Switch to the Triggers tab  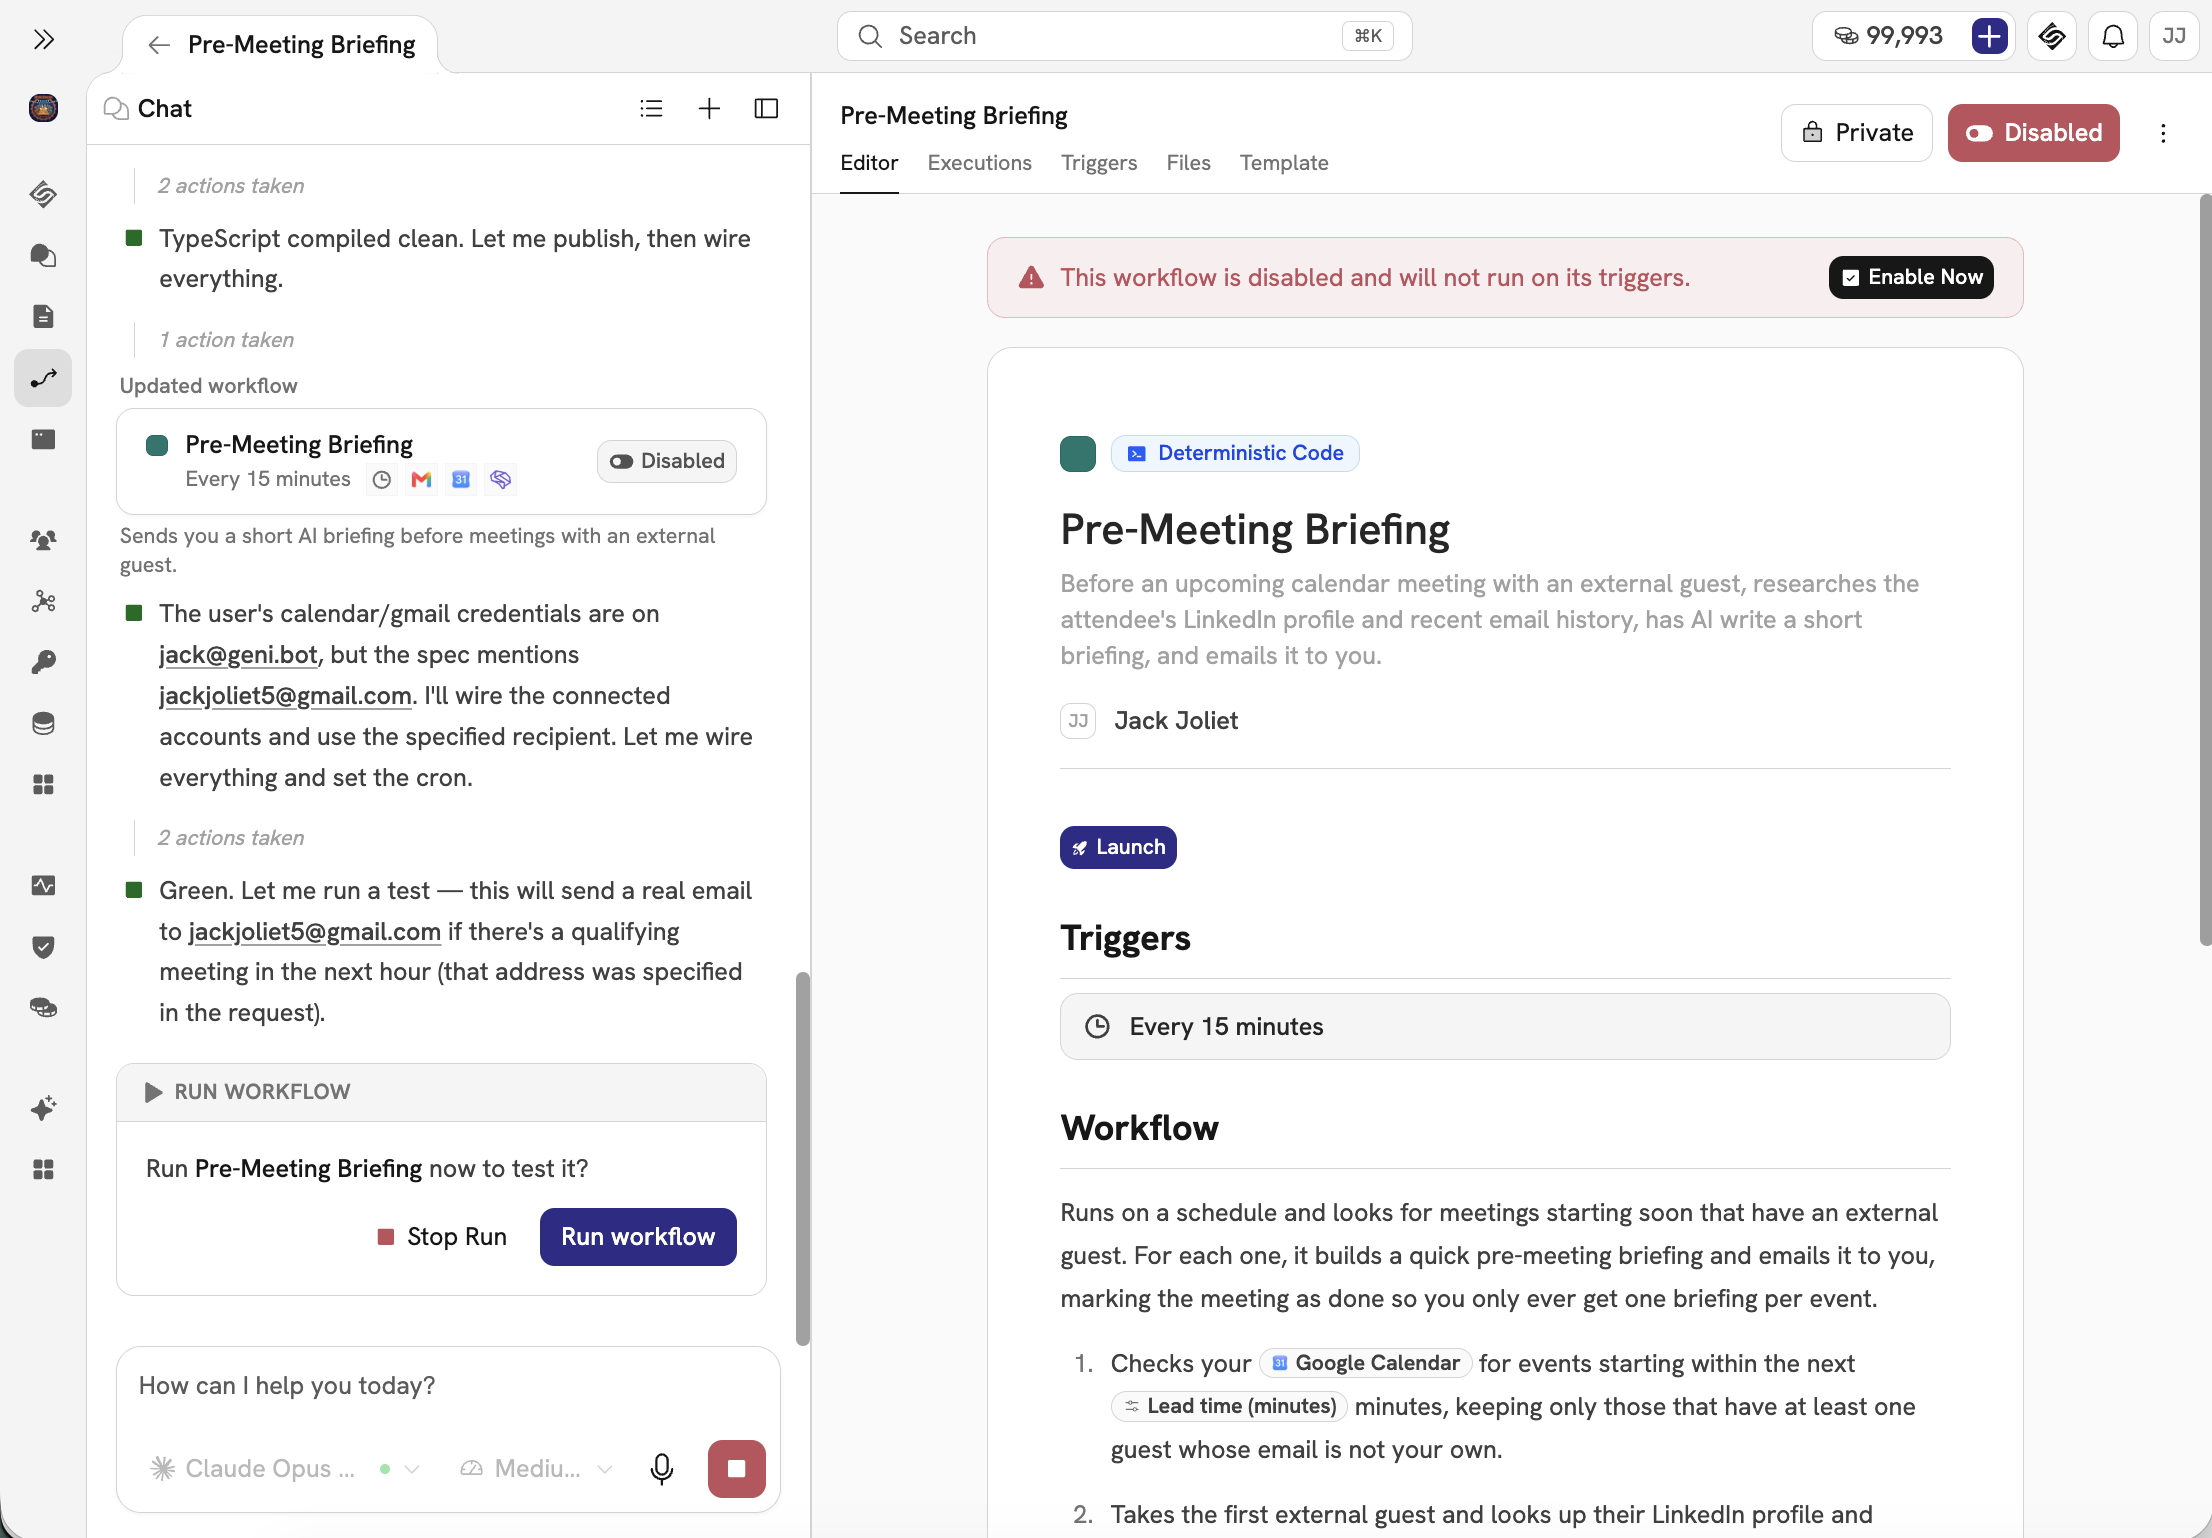coord(1099,163)
